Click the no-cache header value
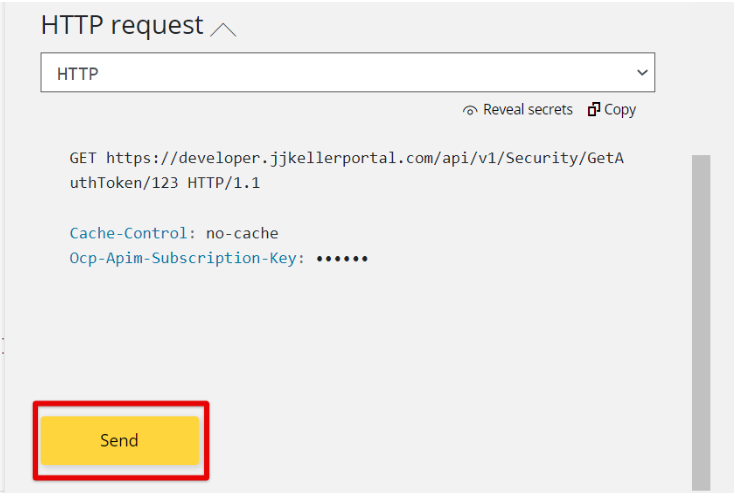 (242, 233)
